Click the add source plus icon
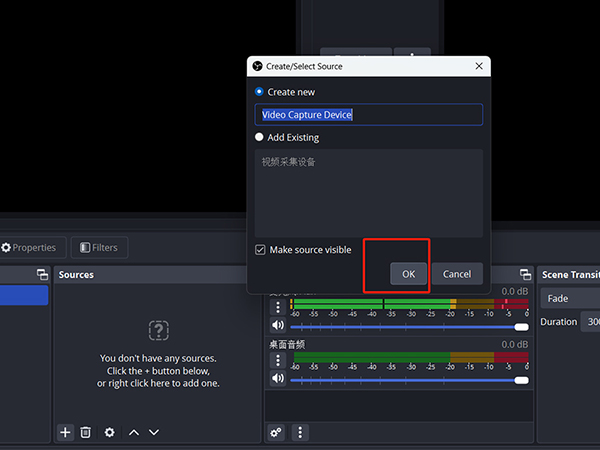This screenshot has height=450, width=600. coord(65,432)
